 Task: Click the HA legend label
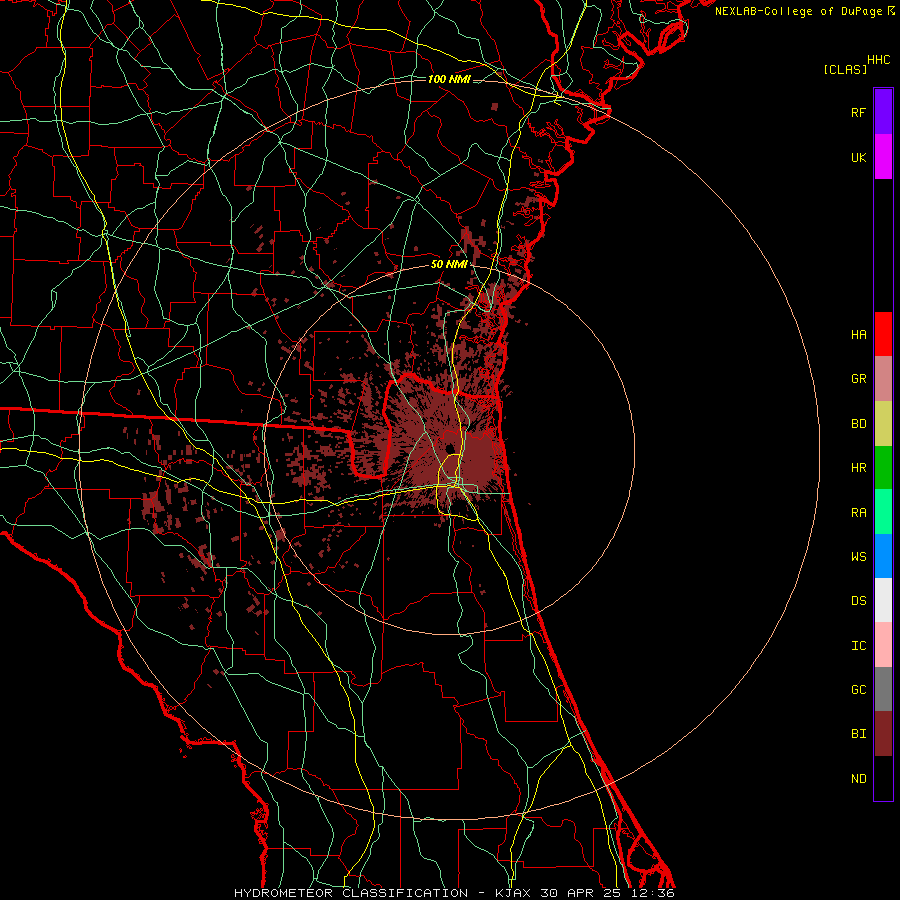[859, 334]
